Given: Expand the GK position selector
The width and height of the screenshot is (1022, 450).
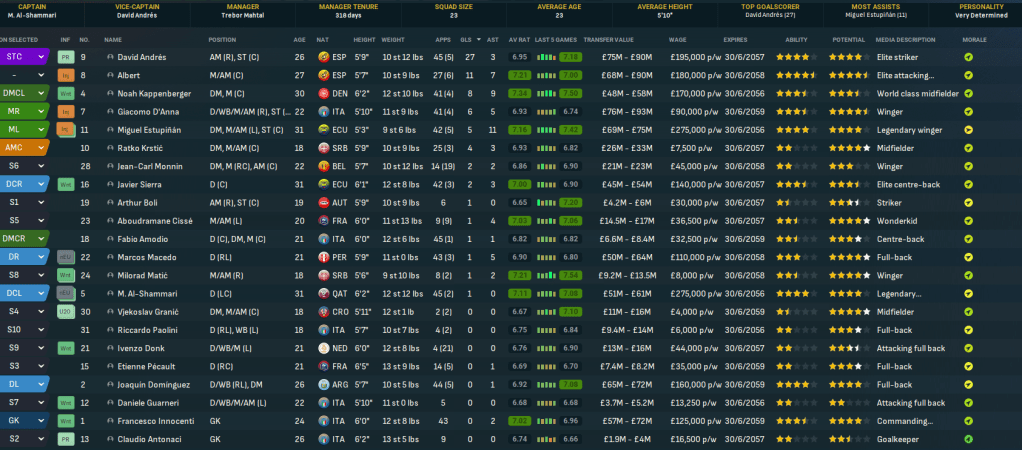Looking at the screenshot, I should pos(41,421).
